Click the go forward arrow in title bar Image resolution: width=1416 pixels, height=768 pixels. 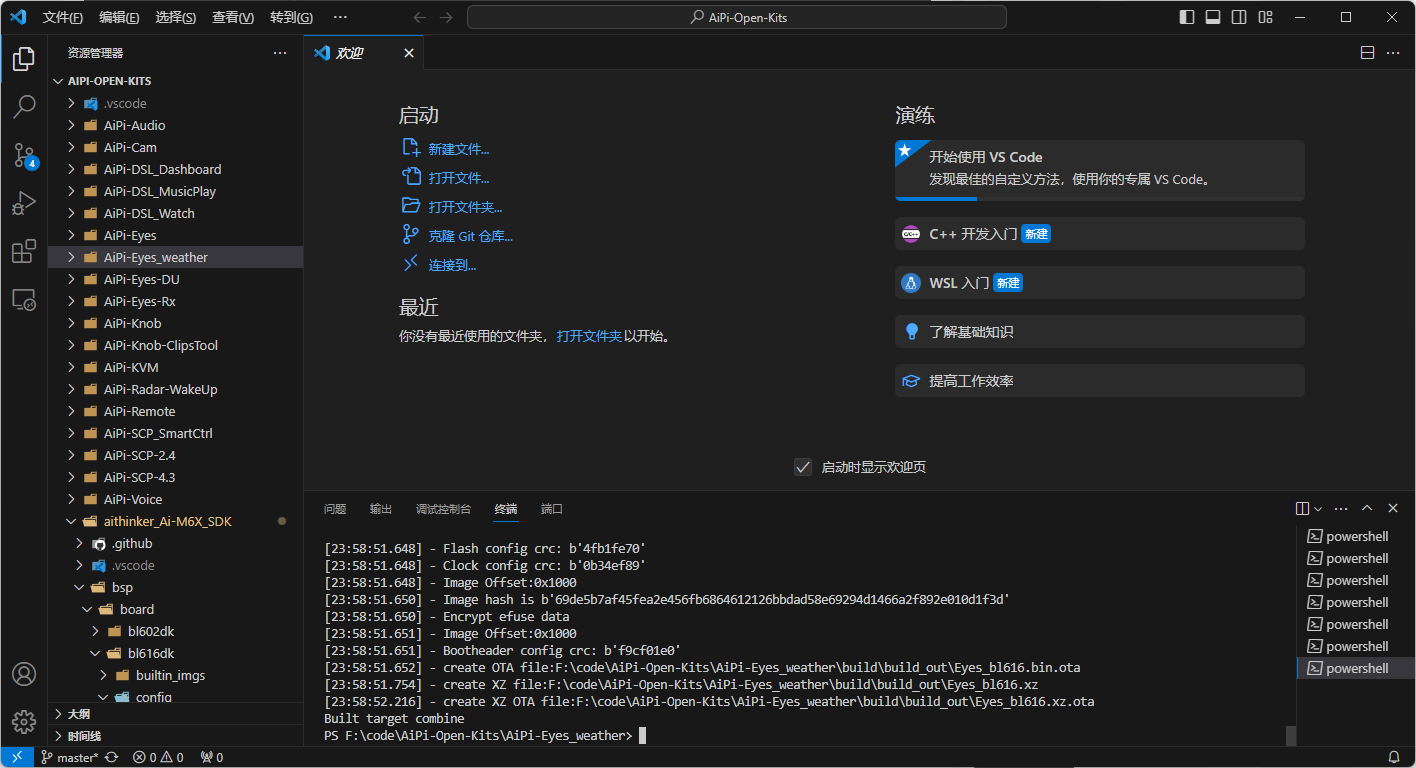pos(446,17)
